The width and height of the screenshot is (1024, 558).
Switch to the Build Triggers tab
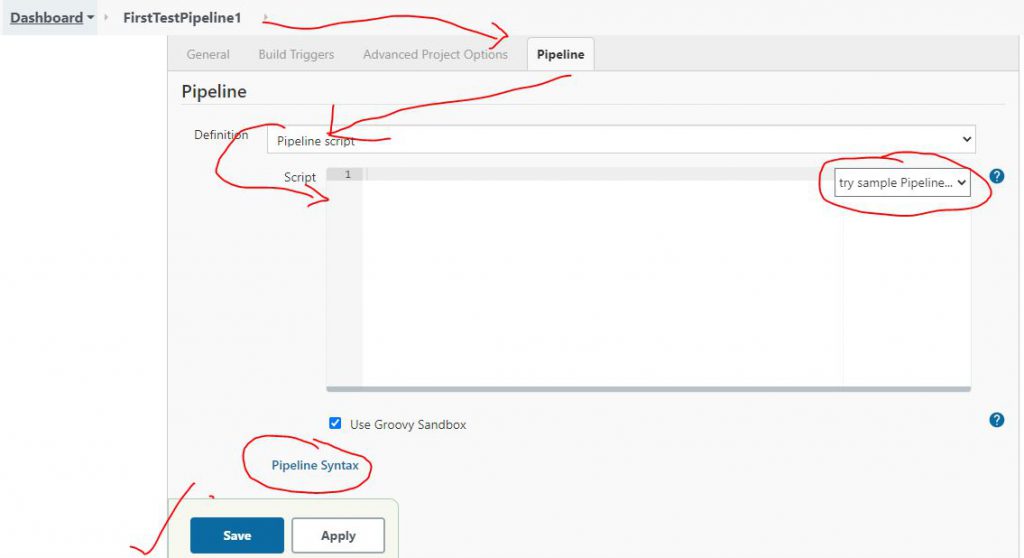pyautogui.click(x=296, y=54)
